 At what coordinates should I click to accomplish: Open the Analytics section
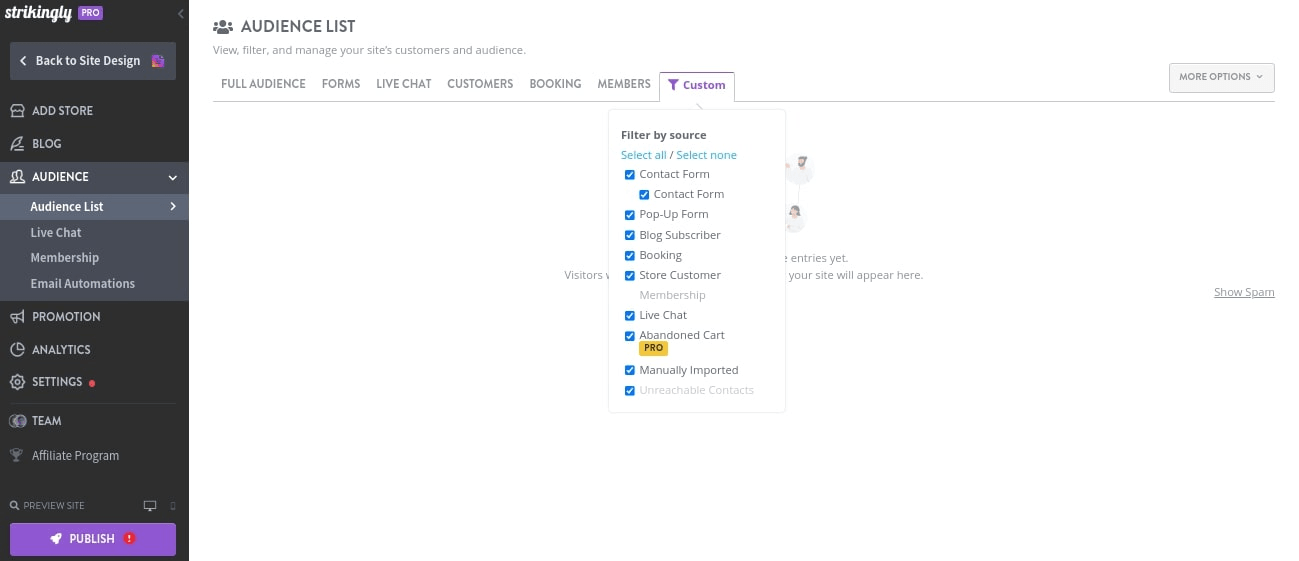pos(61,350)
